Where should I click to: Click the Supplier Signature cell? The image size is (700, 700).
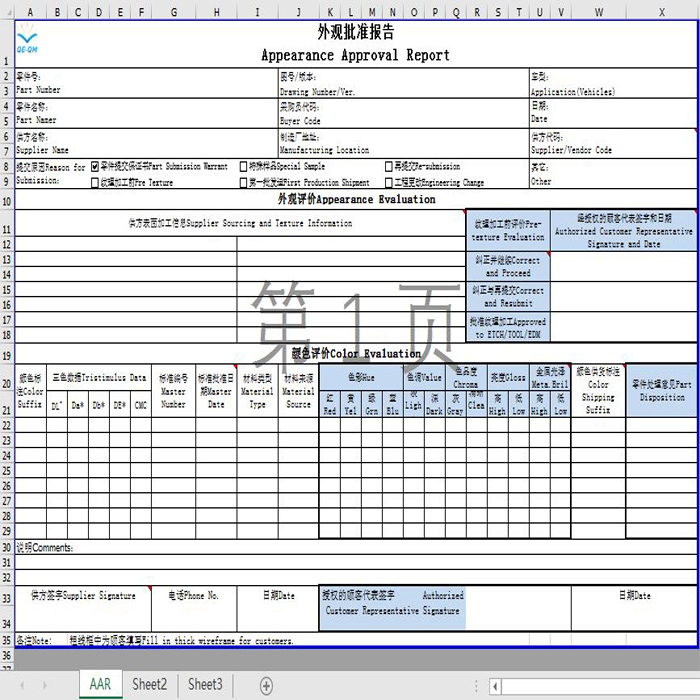click(x=83, y=608)
